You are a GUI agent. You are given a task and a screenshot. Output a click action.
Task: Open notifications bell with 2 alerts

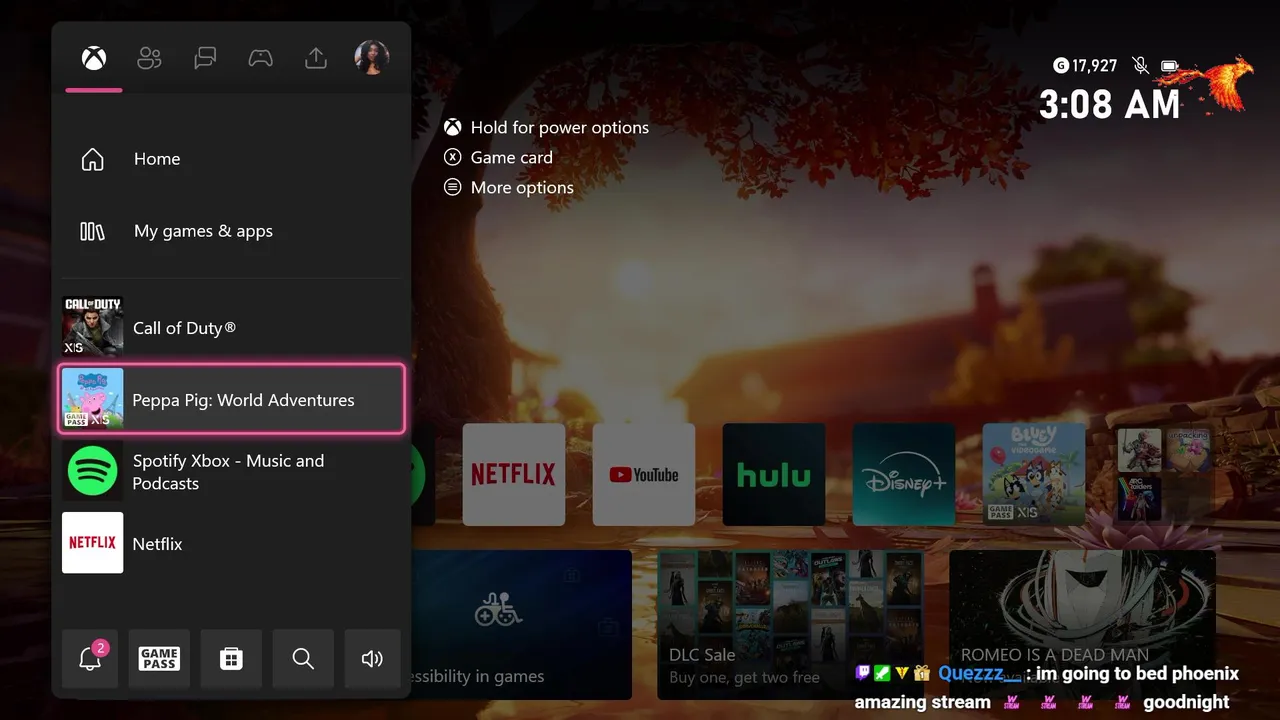pyautogui.click(x=90, y=658)
